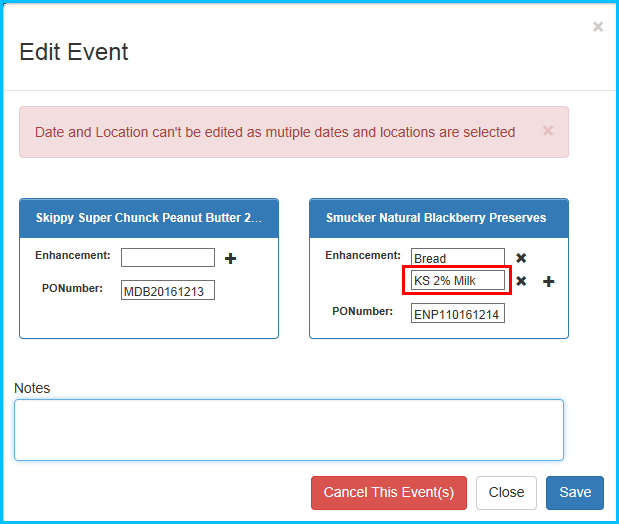
Task: Click the ENP110161214 PONumber field
Action: click(458, 314)
